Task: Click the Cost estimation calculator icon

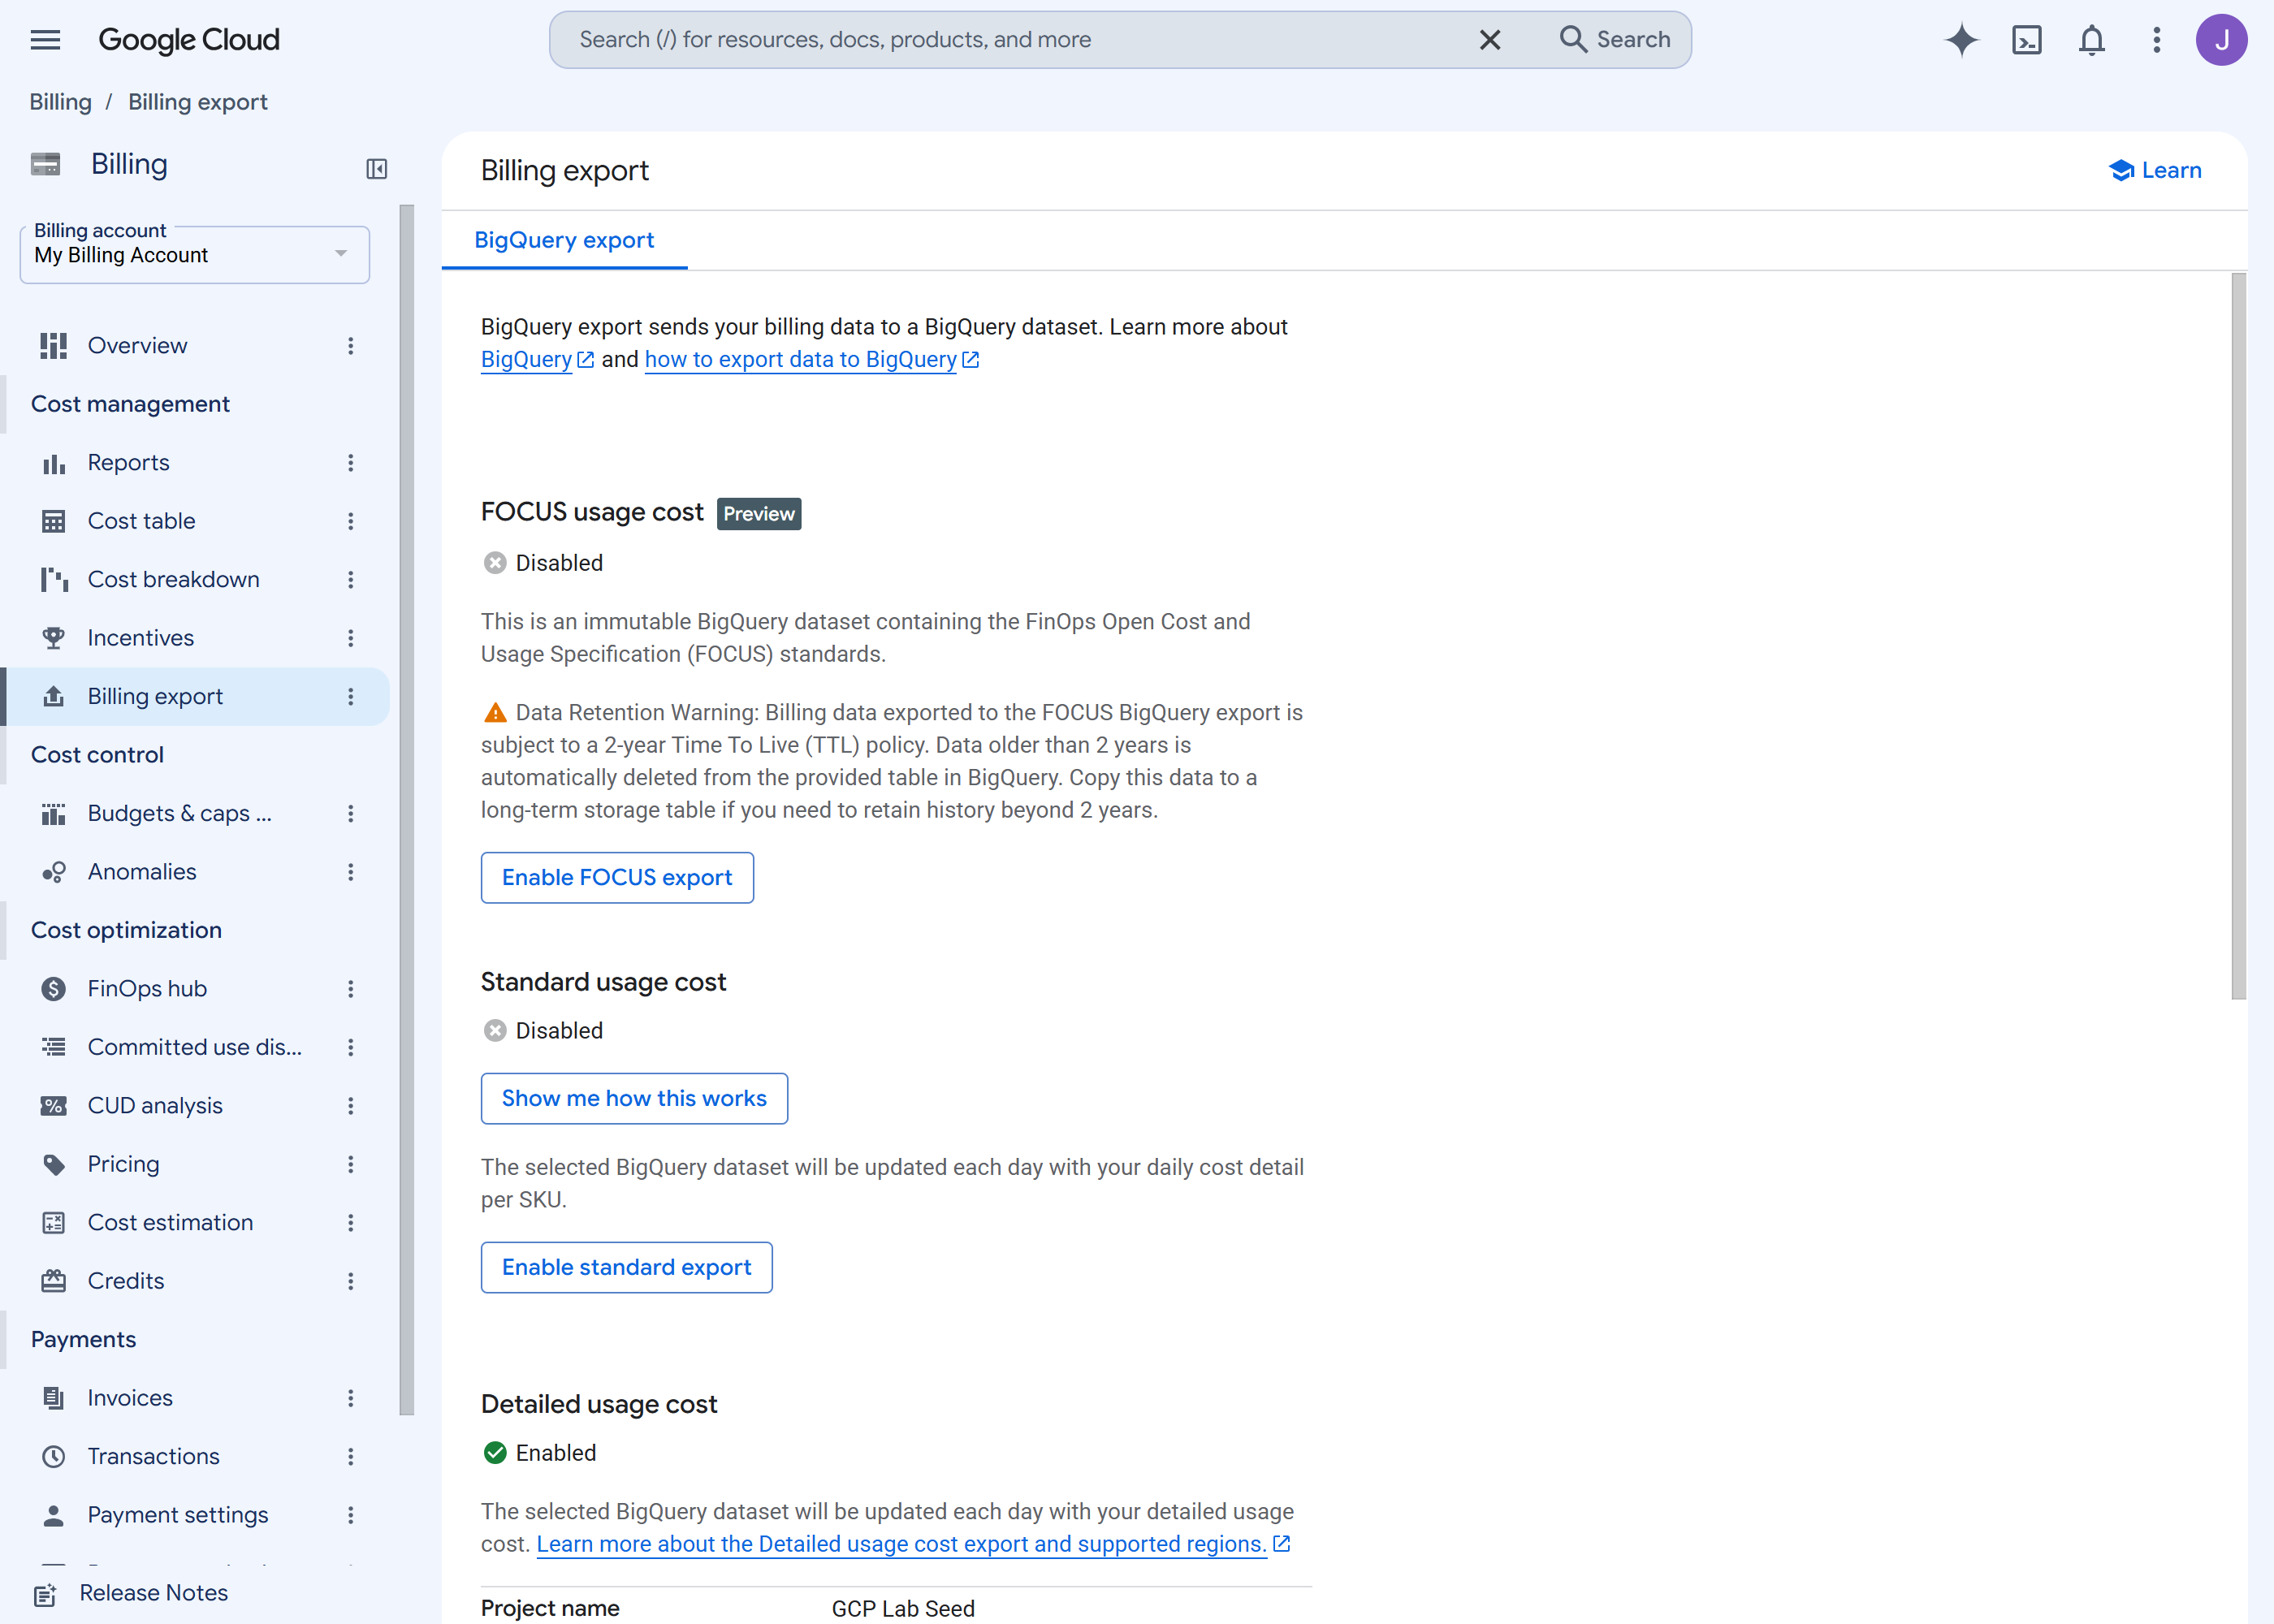Action: (53, 1223)
